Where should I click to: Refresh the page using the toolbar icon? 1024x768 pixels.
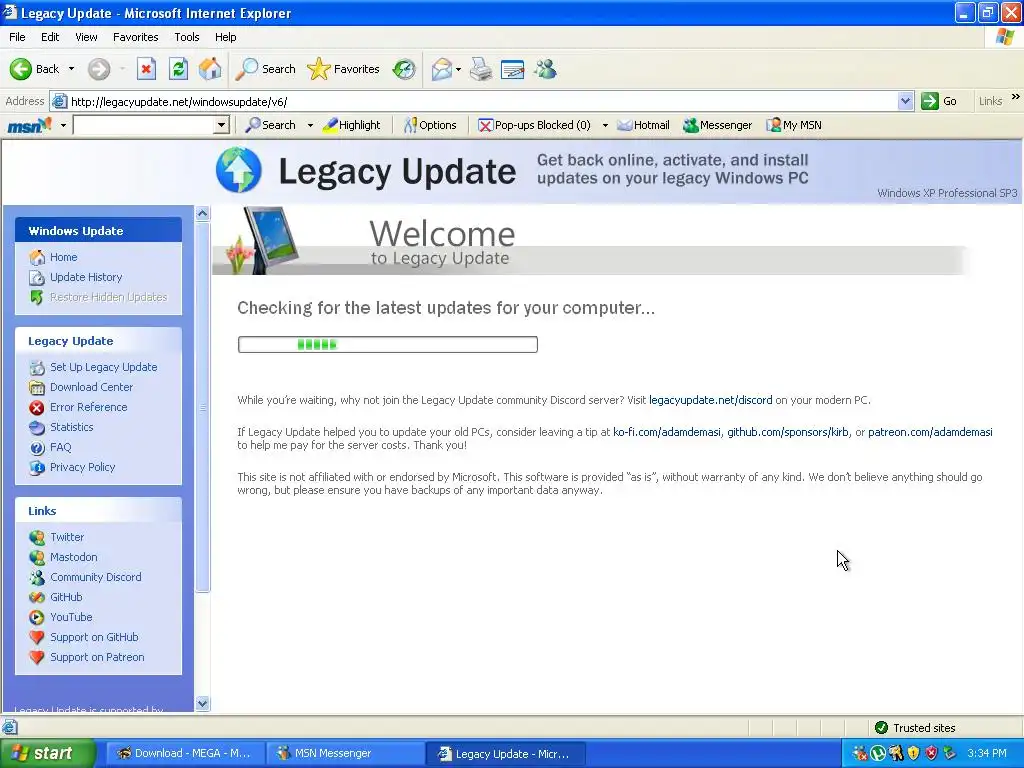[178, 69]
